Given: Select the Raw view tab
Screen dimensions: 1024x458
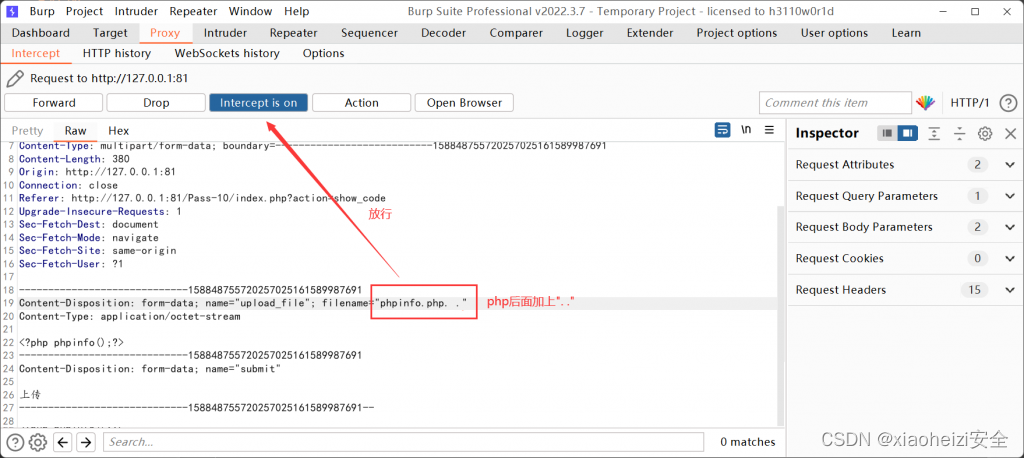Looking at the screenshot, I should click(x=76, y=131).
